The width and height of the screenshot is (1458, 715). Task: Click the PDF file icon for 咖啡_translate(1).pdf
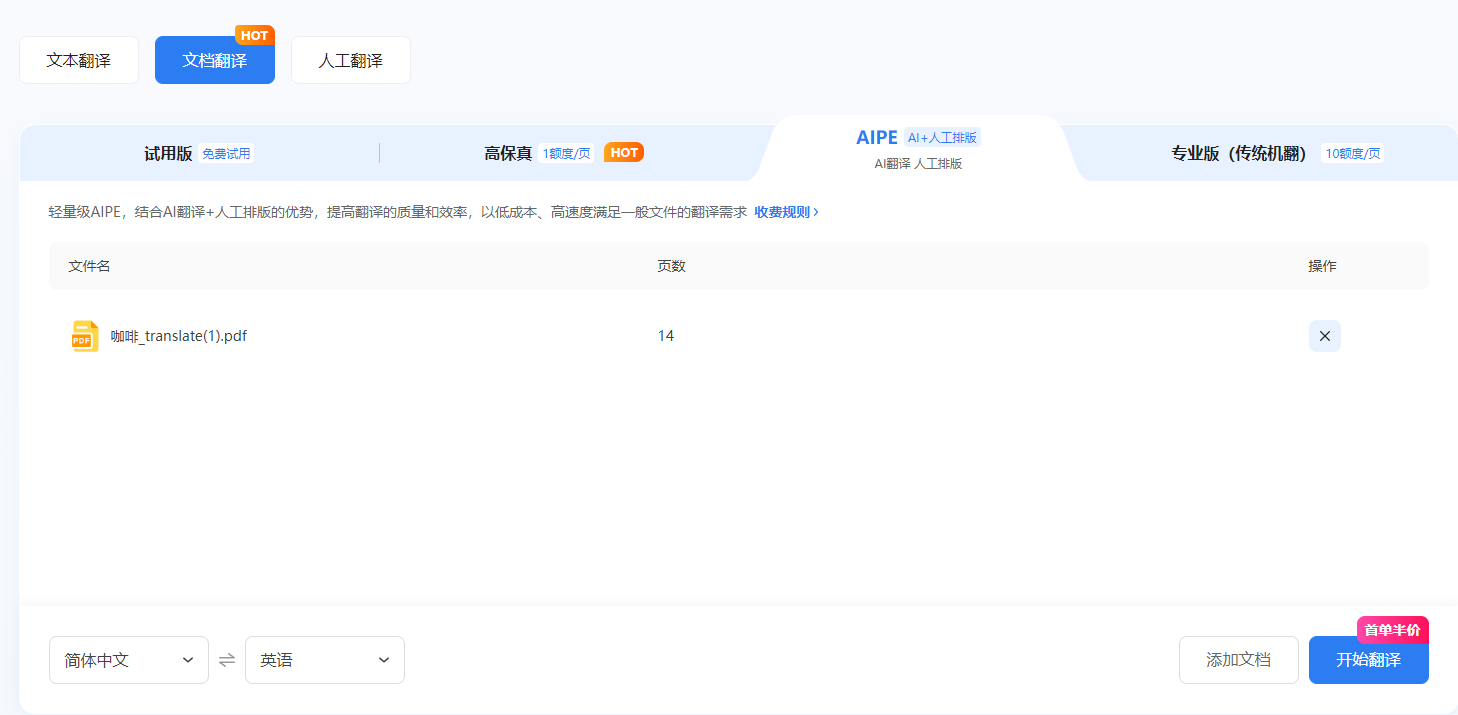point(85,336)
